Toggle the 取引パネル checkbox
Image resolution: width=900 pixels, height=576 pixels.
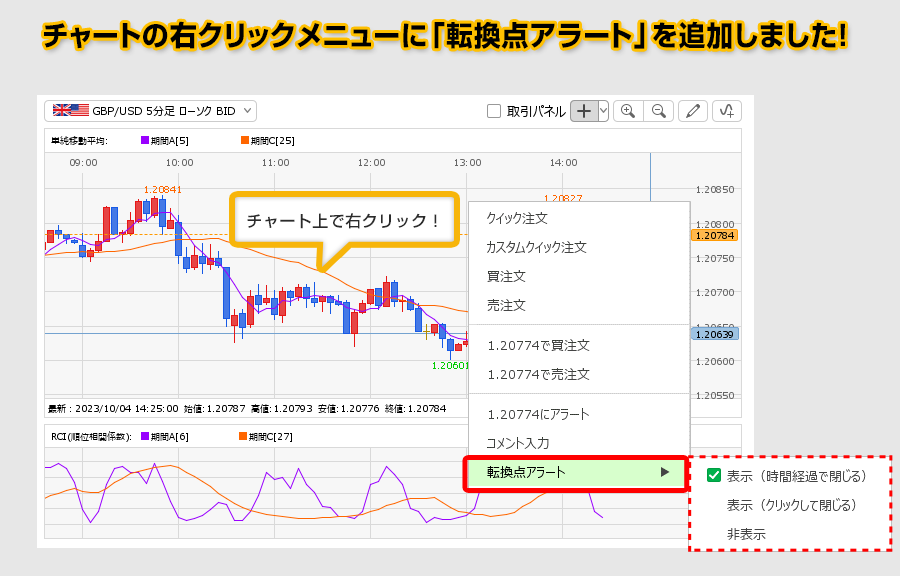(x=494, y=111)
